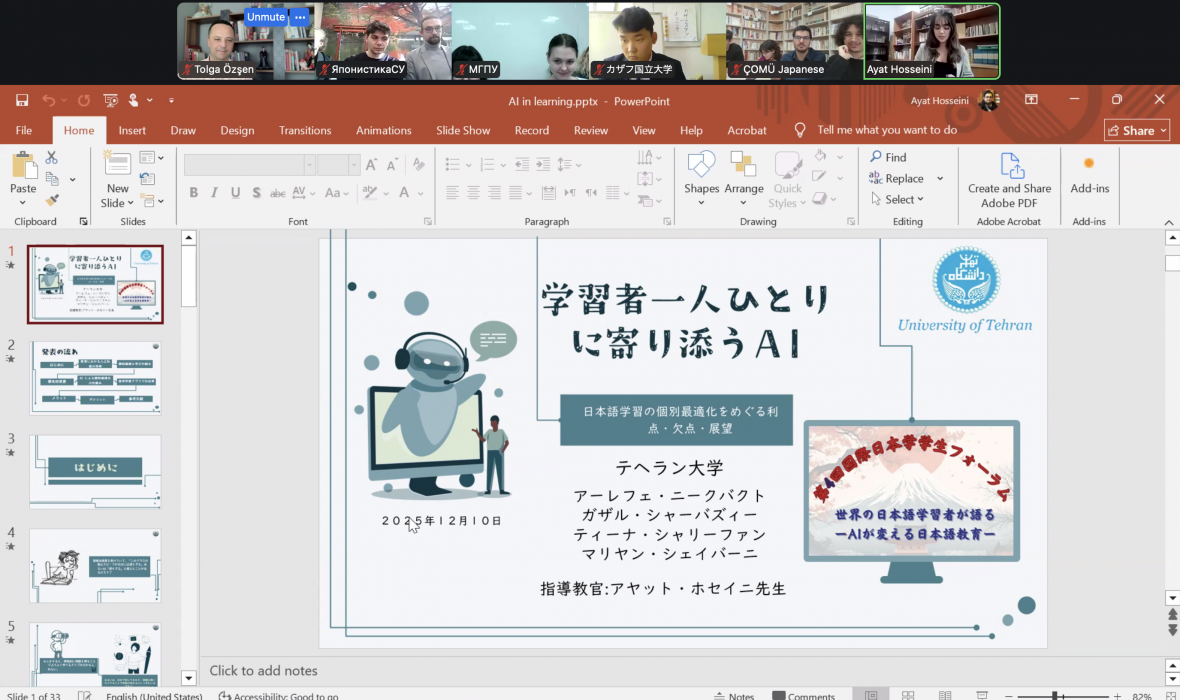Click the Cut scissors icon
Image resolution: width=1180 pixels, height=700 pixels.
pos(51,158)
